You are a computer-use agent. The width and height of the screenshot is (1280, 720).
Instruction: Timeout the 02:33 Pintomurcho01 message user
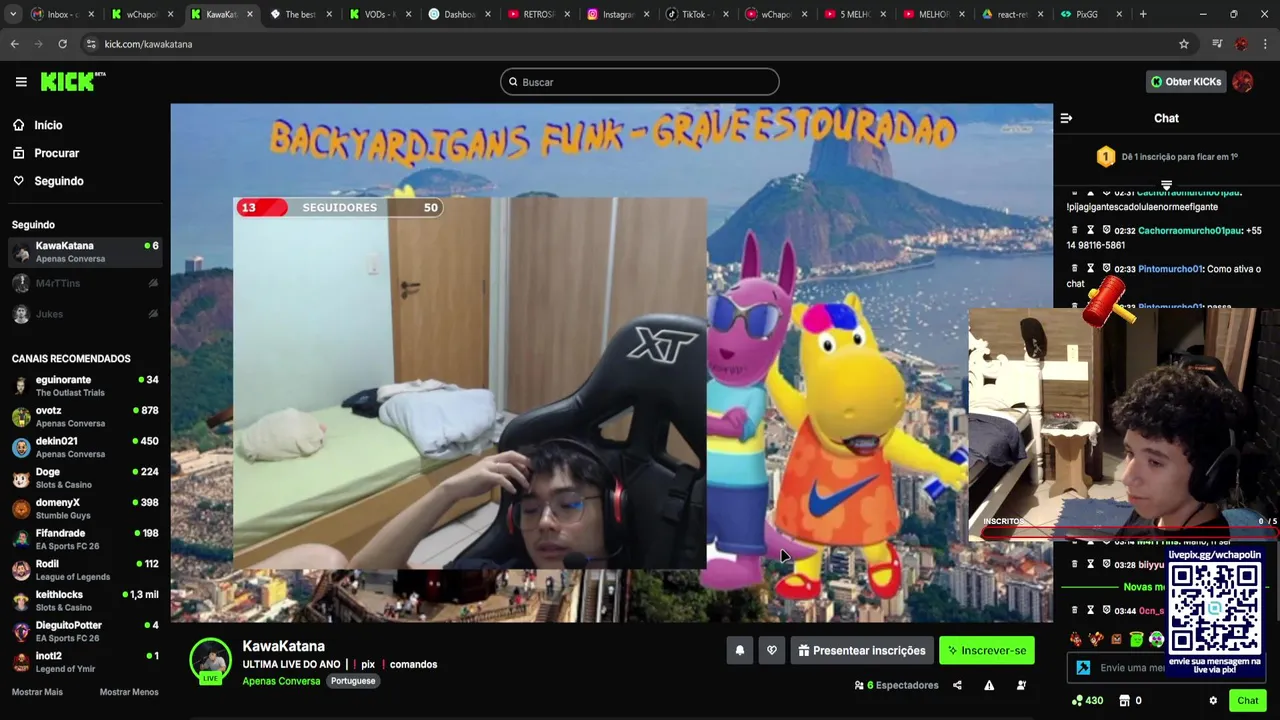click(1091, 269)
